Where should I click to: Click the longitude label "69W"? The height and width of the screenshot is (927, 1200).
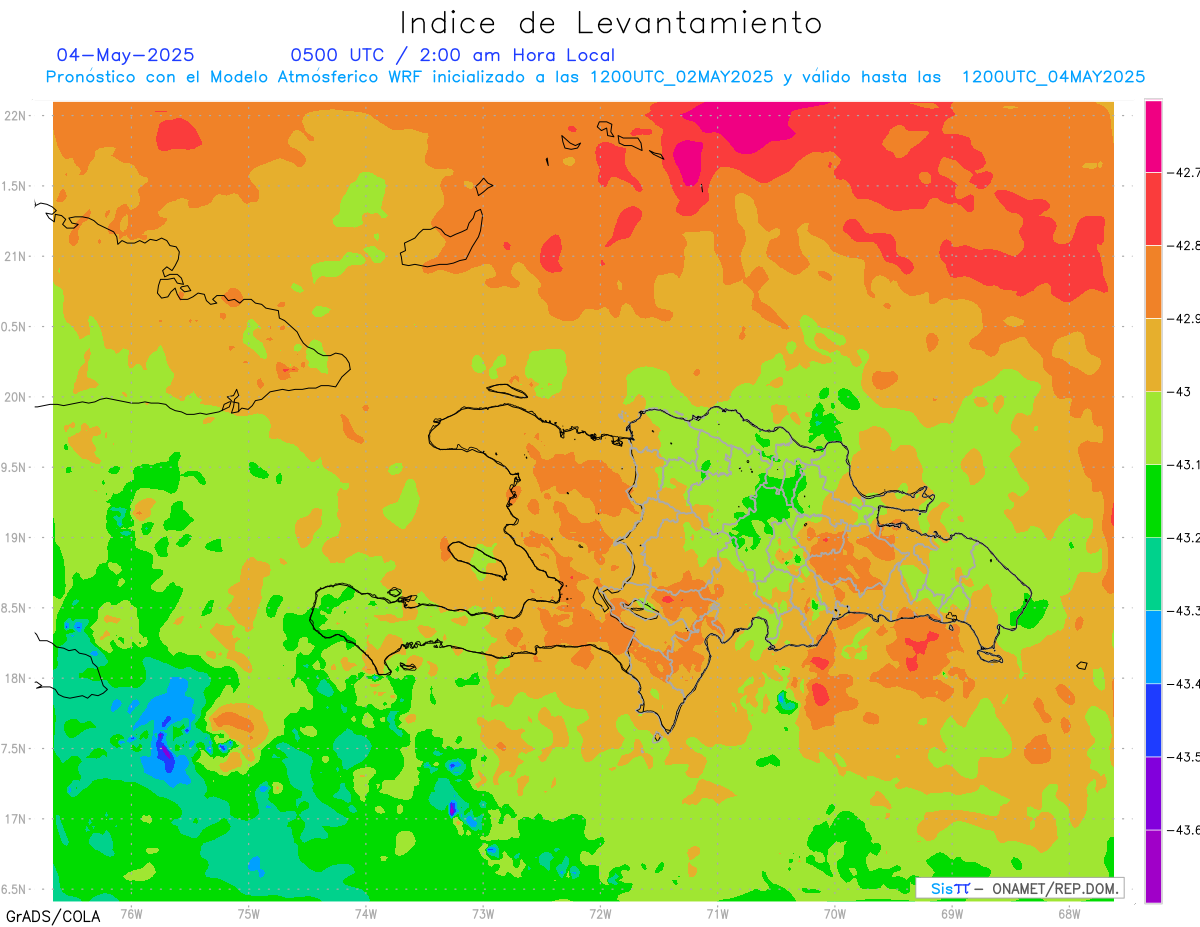(952, 913)
